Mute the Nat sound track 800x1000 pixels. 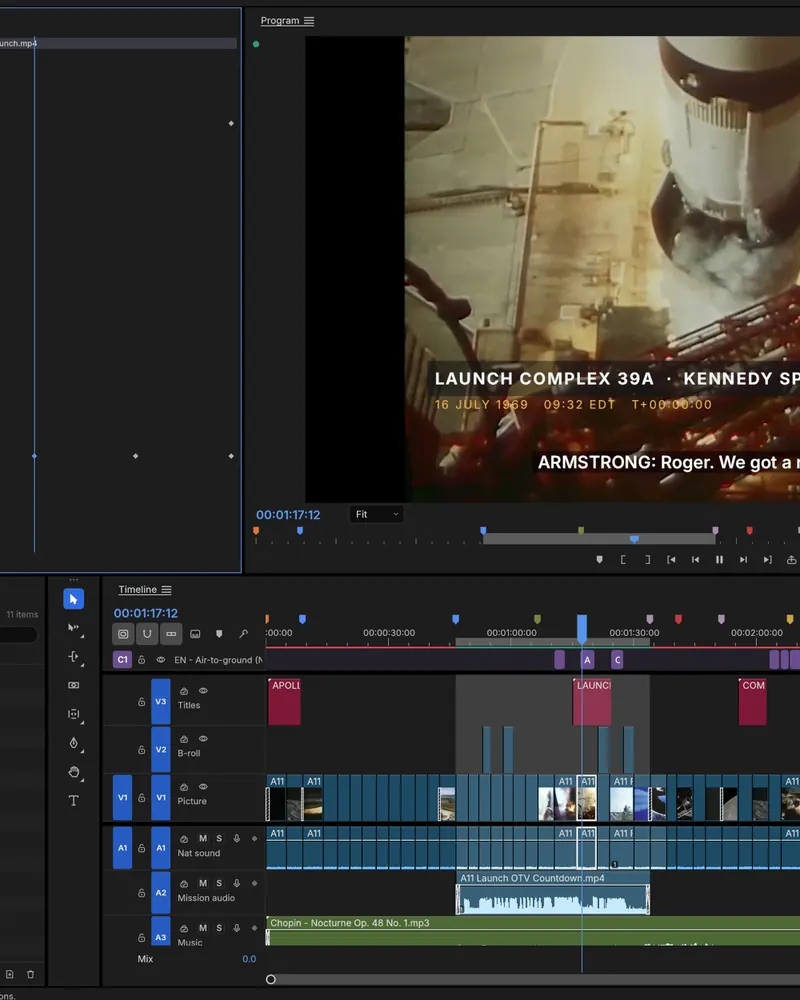[x=203, y=838]
